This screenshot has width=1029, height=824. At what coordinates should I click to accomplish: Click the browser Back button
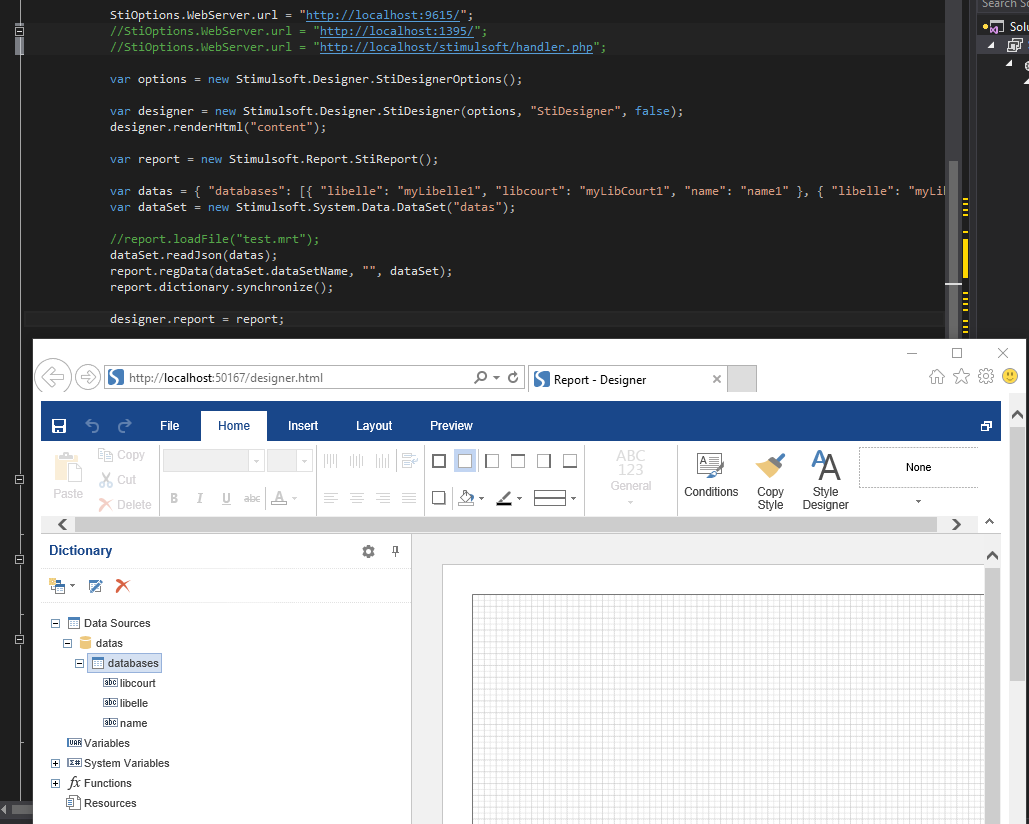(52, 377)
